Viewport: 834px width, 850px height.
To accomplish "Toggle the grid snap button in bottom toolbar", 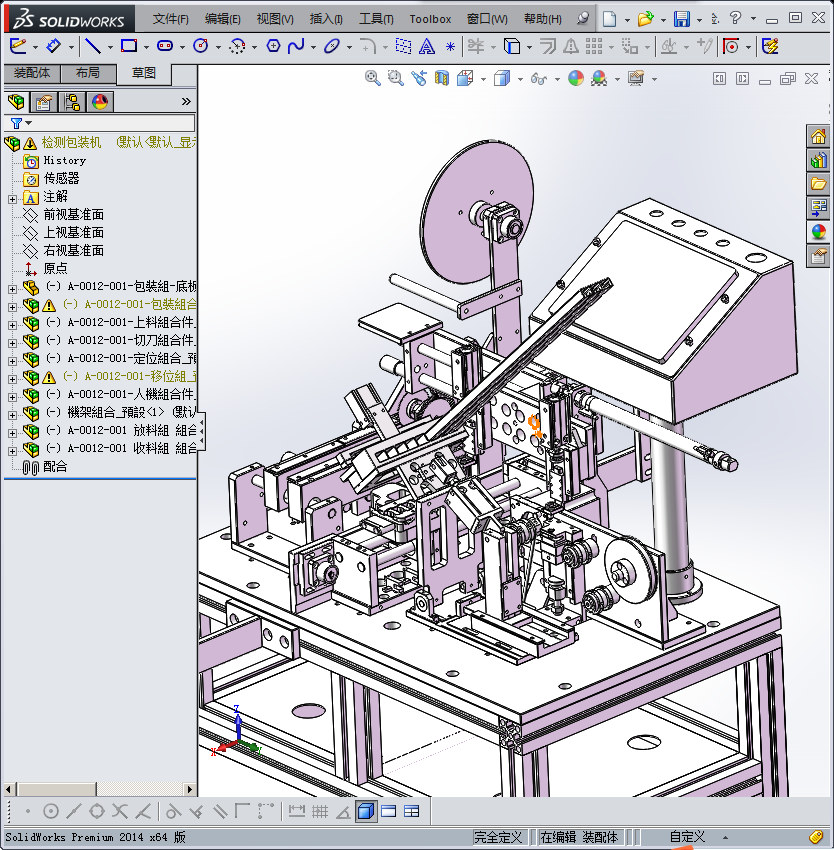I will (x=320, y=811).
